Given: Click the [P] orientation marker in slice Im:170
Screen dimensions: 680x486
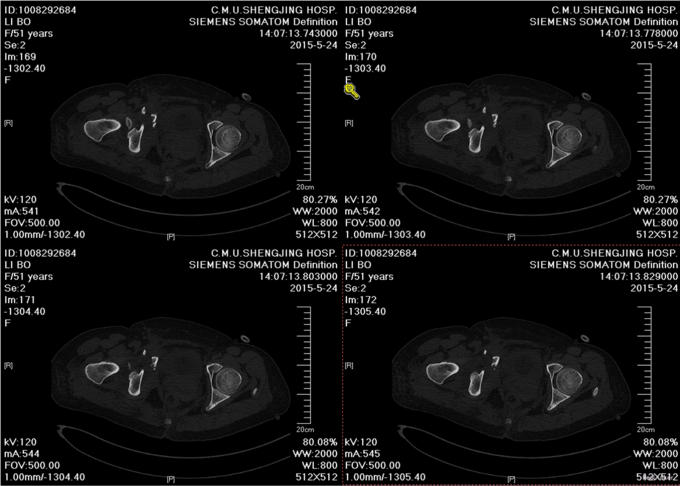Looking at the screenshot, I should pyautogui.click(x=508, y=237).
